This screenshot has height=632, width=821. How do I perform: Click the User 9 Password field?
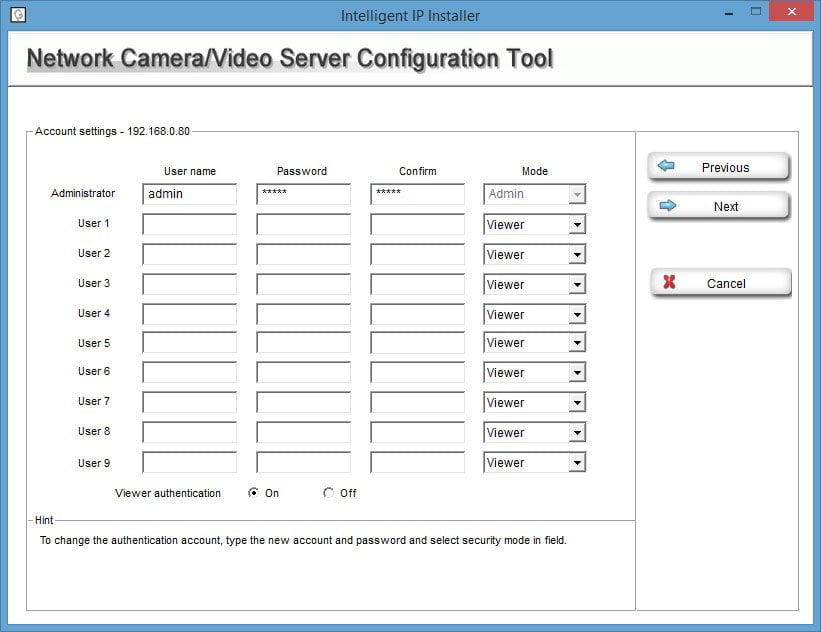coord(303,462)
